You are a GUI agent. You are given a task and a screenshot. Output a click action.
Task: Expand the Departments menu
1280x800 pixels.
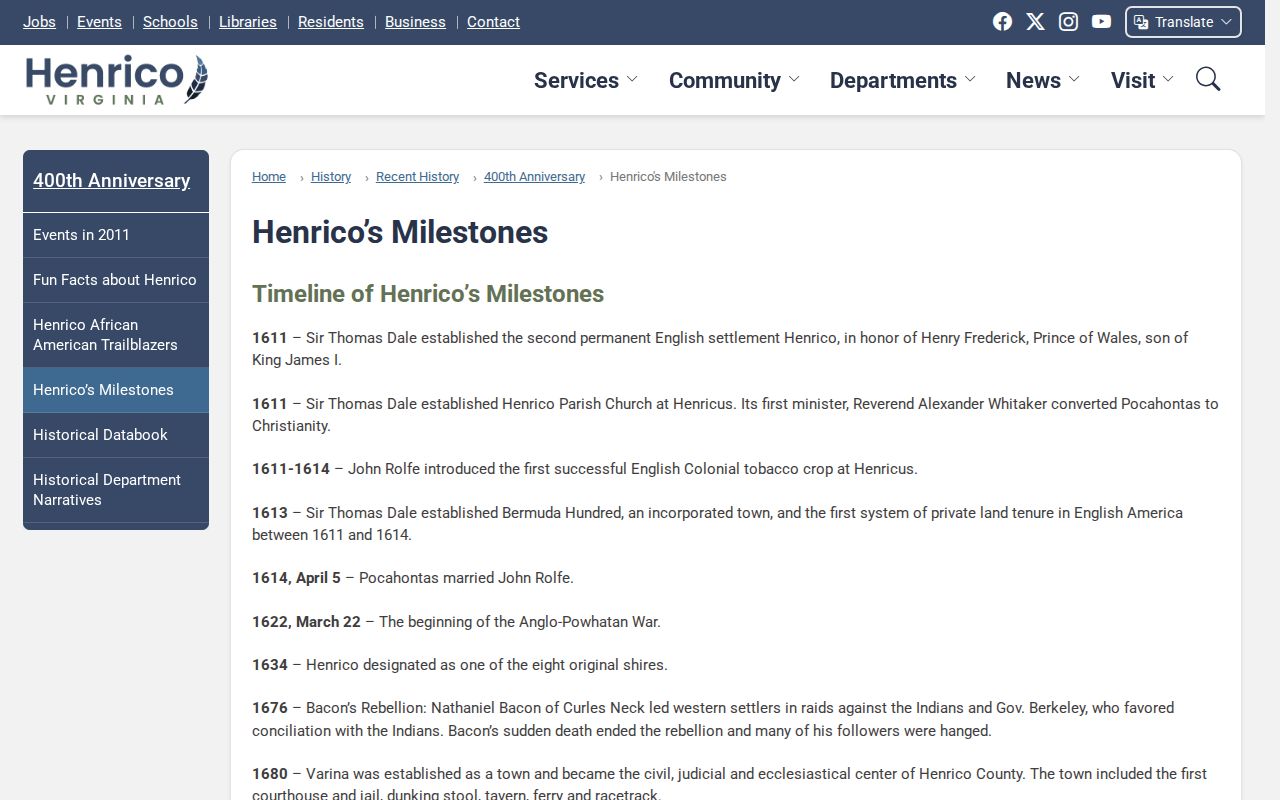902,80
